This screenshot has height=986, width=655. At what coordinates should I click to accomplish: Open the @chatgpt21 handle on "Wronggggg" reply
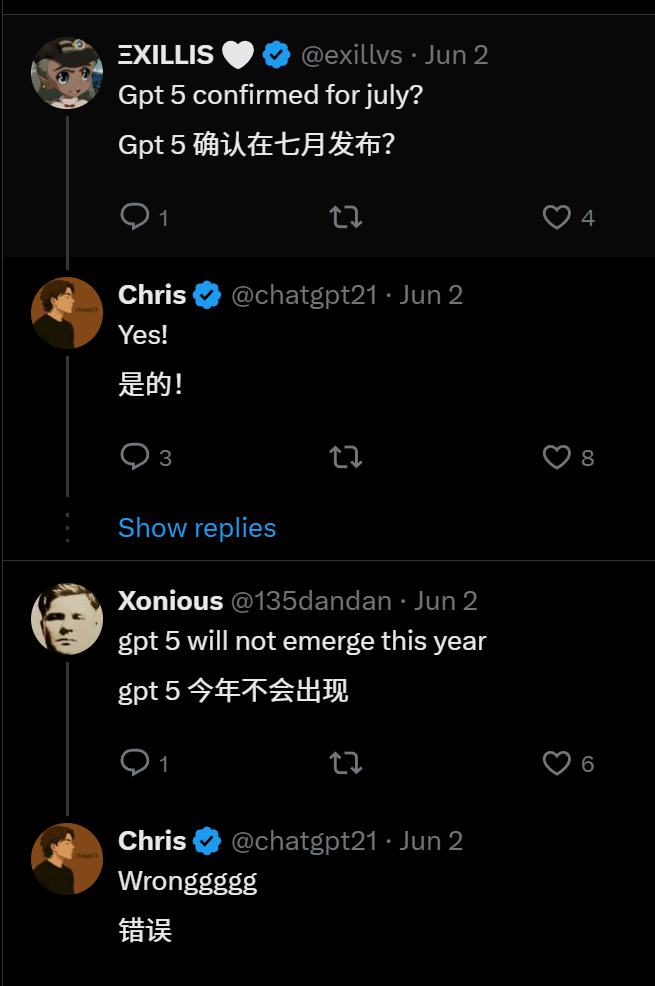pos(304,841)
